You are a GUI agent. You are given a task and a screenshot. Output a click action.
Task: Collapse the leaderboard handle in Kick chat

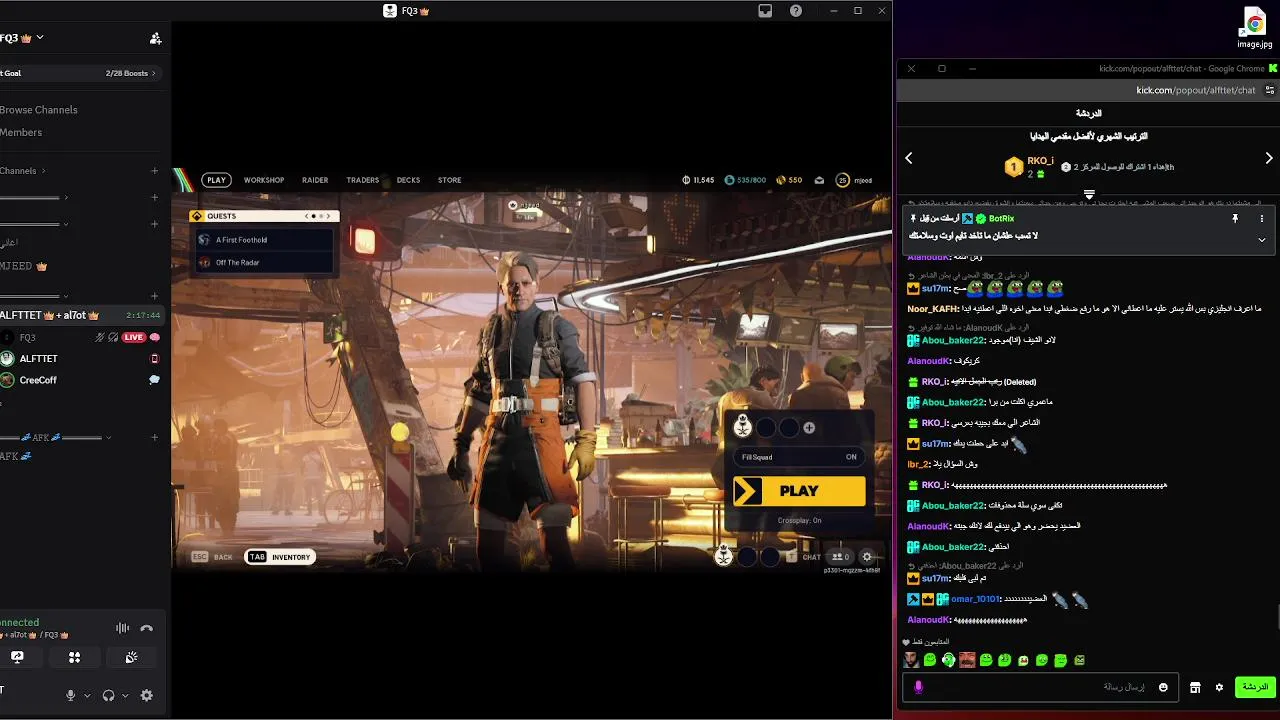(1089, 194)
